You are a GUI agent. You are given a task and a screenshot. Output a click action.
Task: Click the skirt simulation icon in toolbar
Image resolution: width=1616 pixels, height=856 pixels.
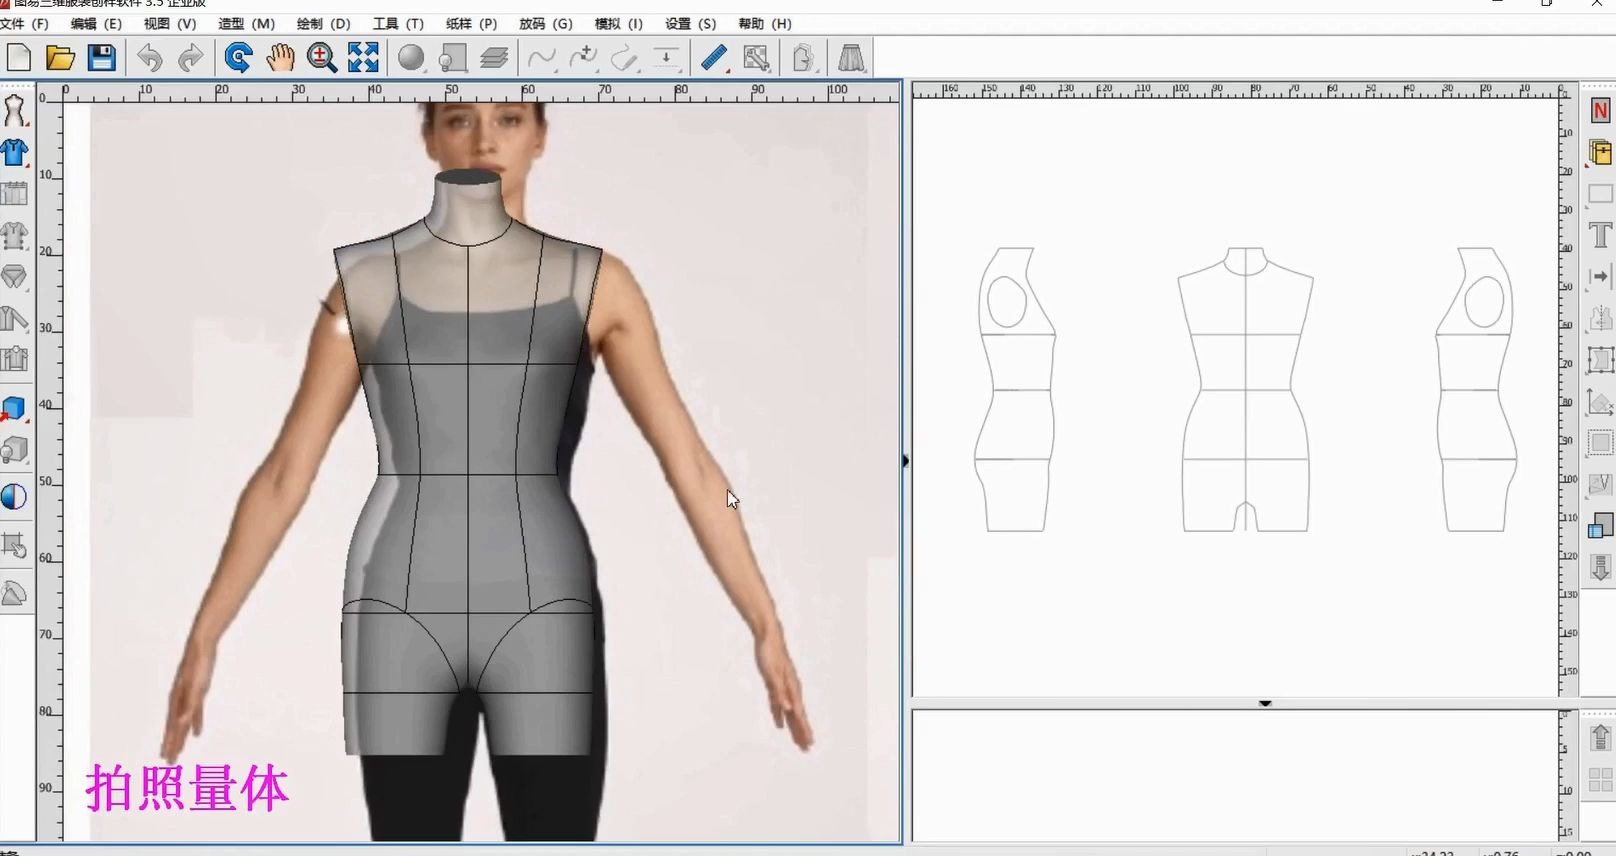point(851,58)
